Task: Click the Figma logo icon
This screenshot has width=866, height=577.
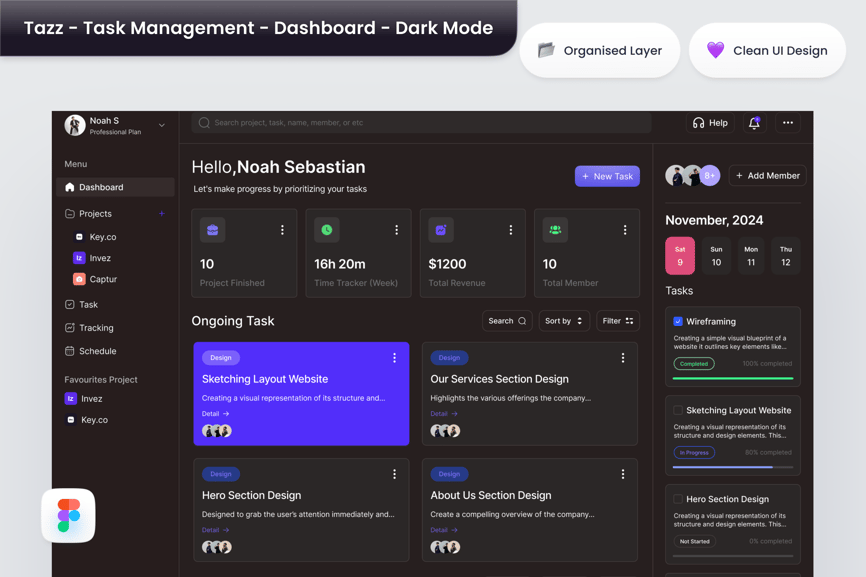Action: coord(68,516)
